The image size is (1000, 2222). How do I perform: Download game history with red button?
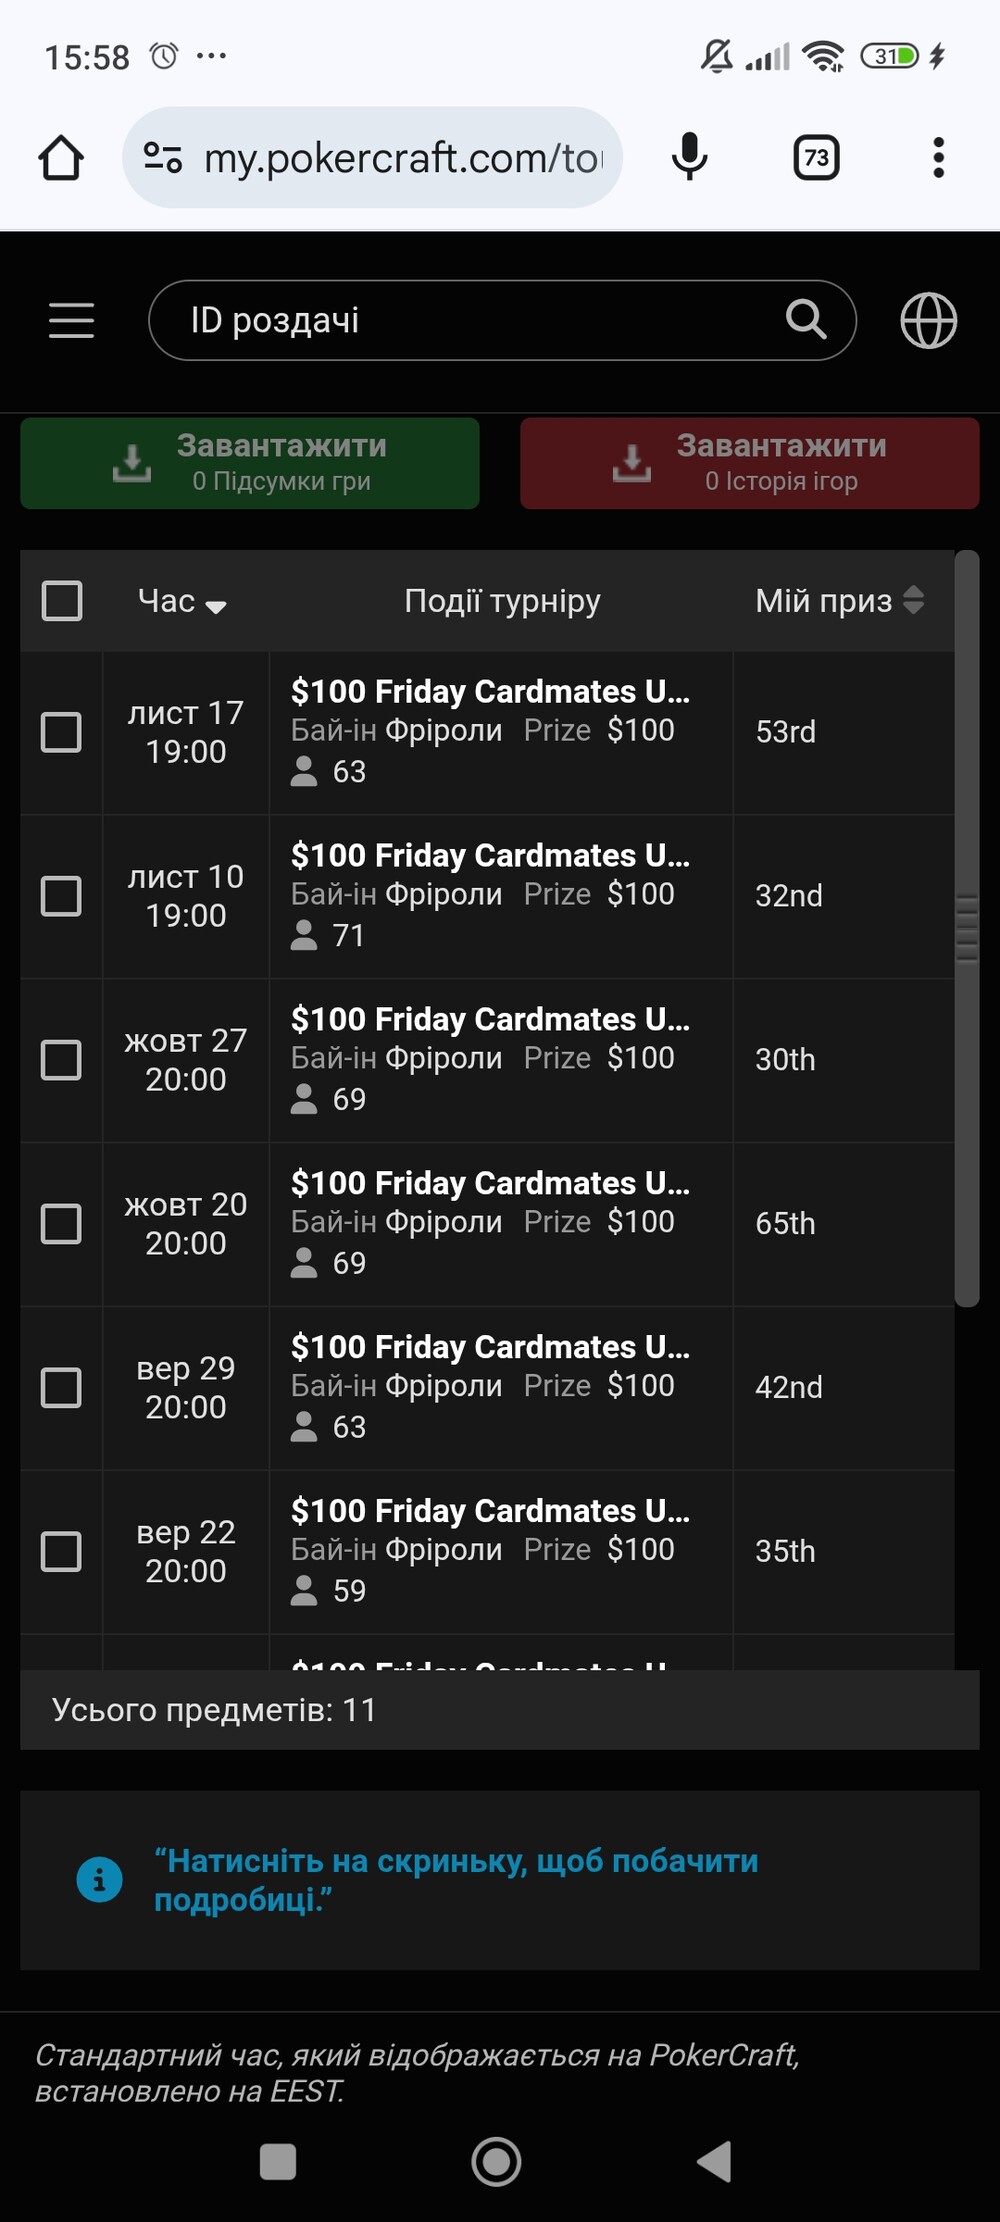tap(749, 463)
